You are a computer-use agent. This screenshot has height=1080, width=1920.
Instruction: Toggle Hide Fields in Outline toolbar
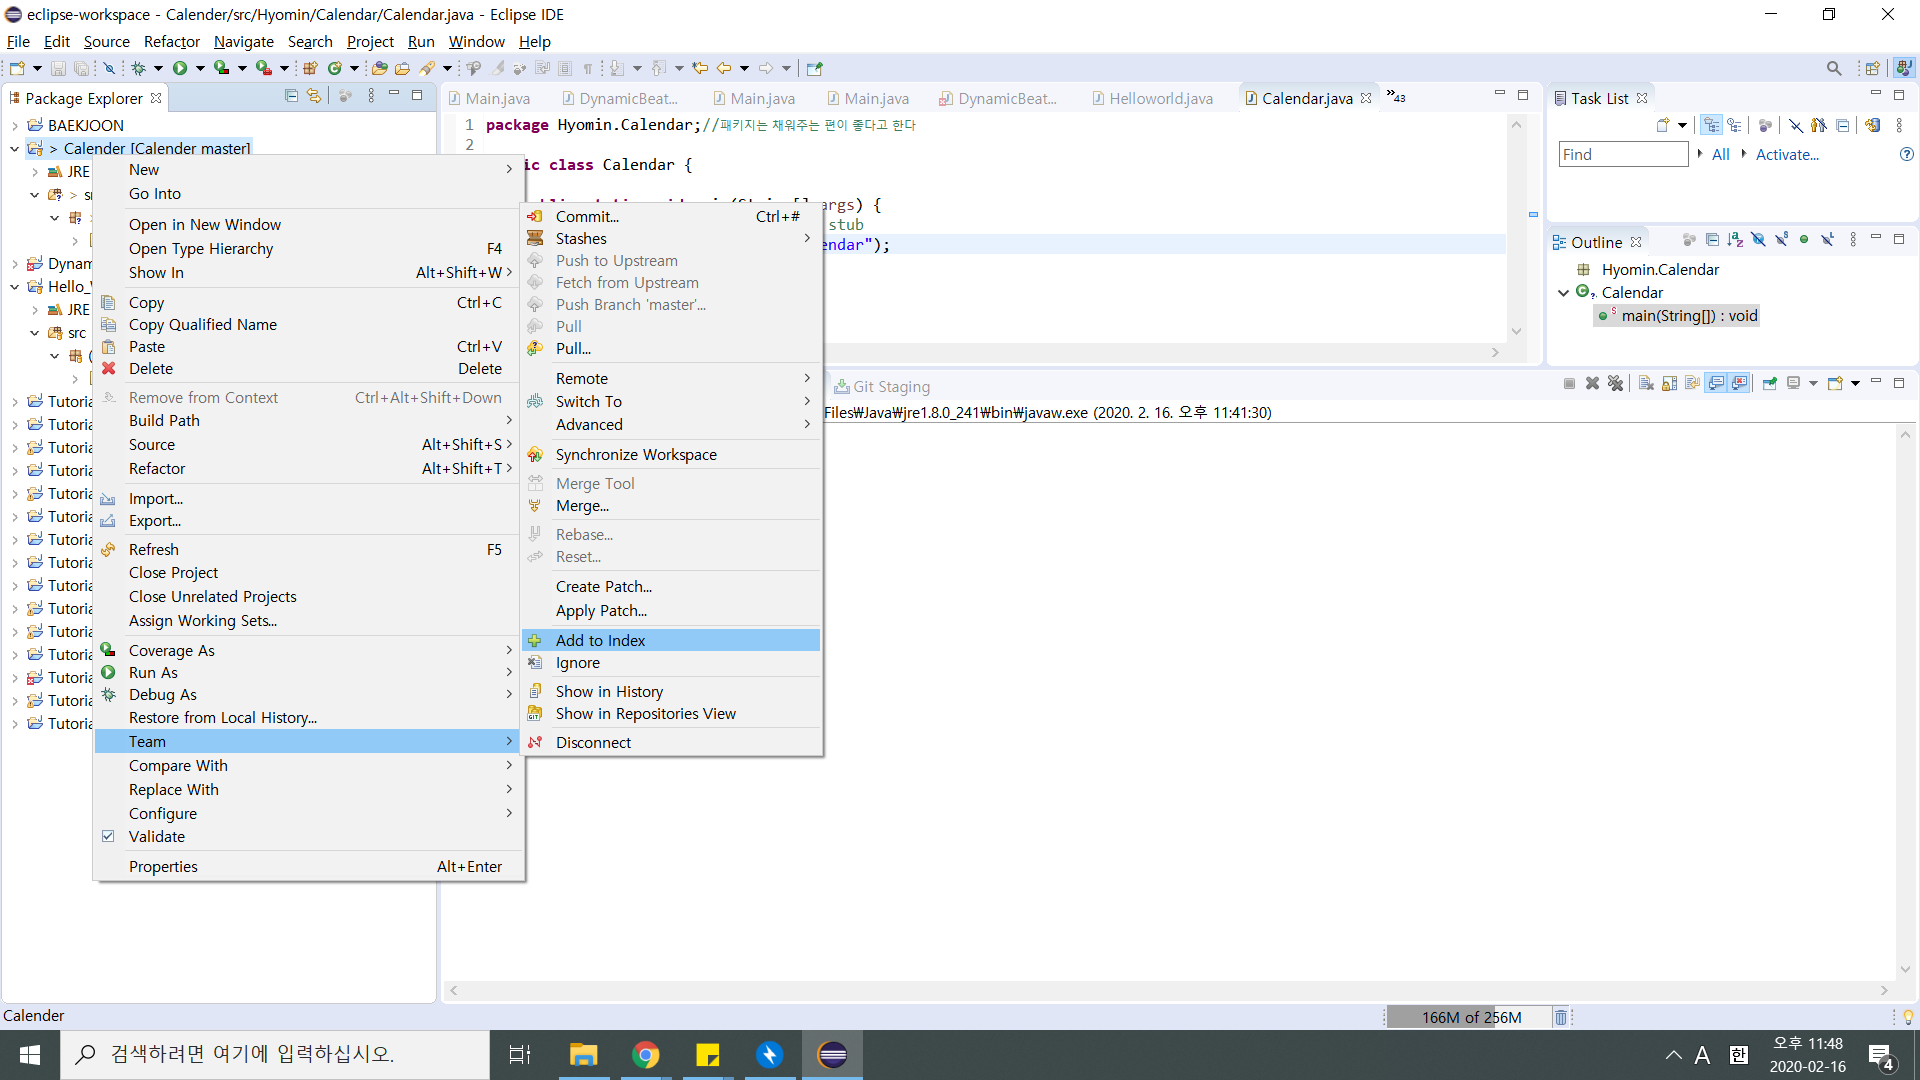pos(1758,240)
